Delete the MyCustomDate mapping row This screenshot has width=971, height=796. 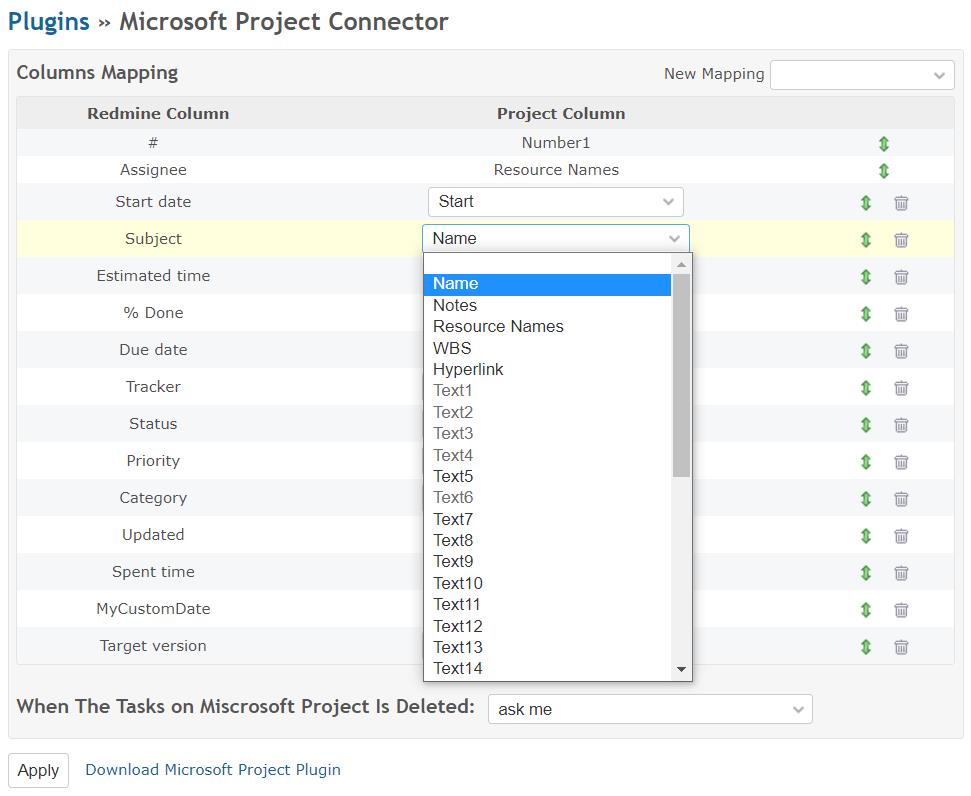(x=901, y=610)
